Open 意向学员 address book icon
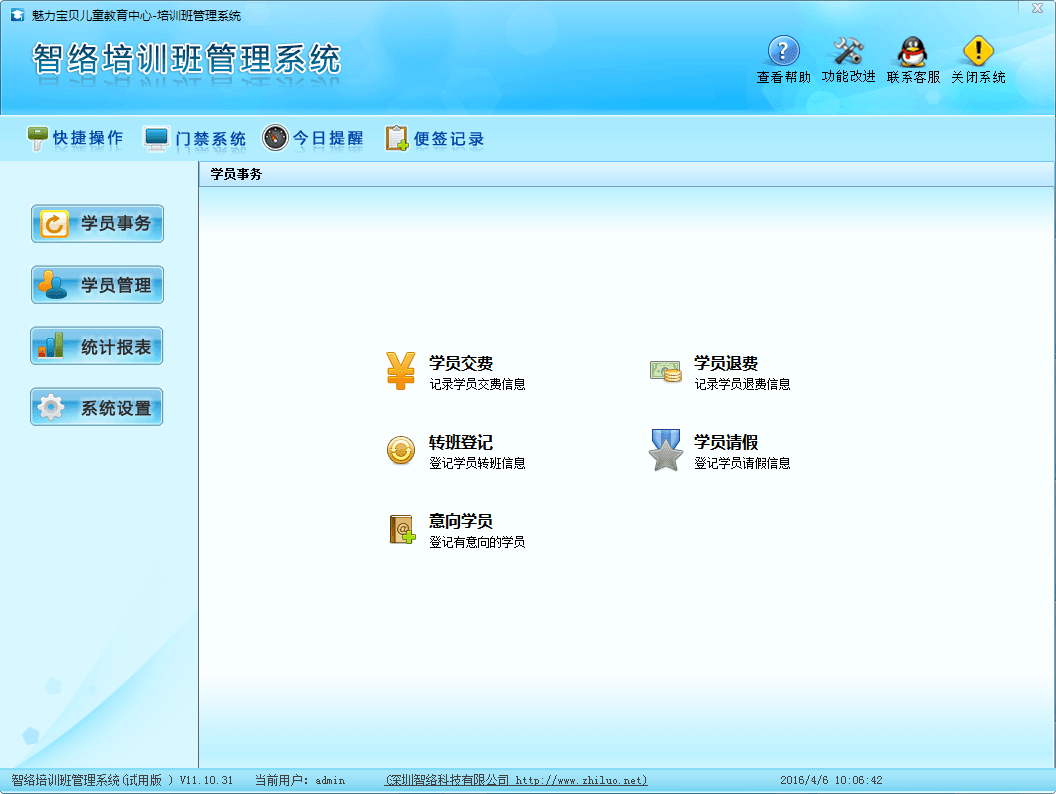 (x=401, y=529)
